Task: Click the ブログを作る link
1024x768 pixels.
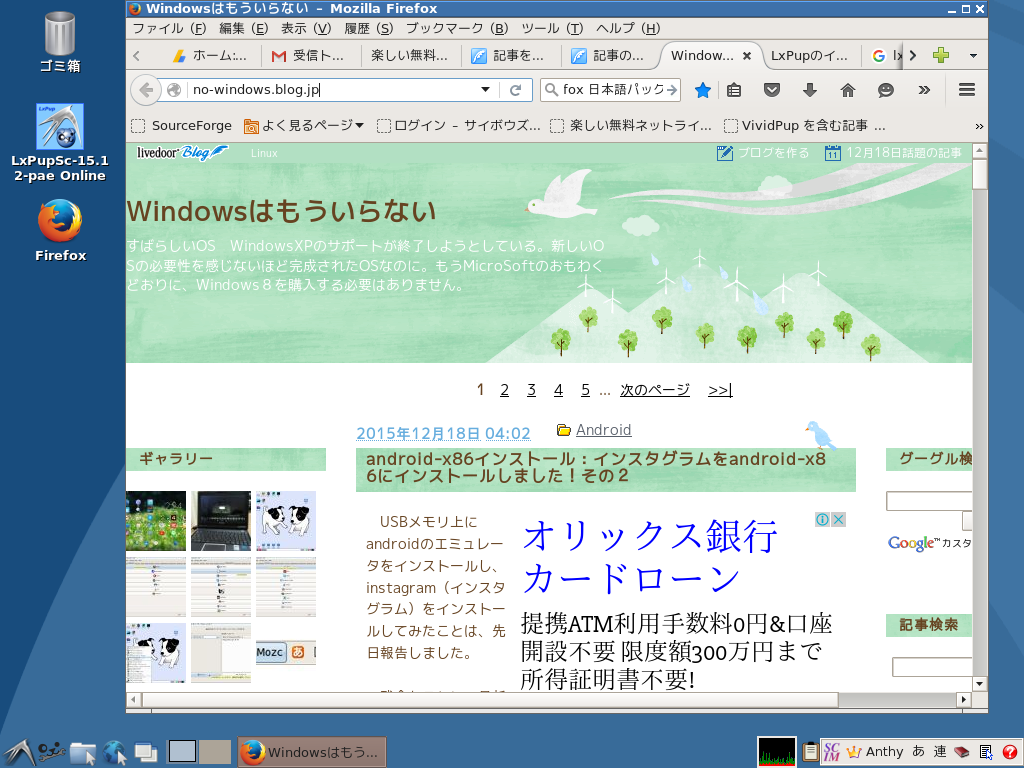Action: click(764, 153)
